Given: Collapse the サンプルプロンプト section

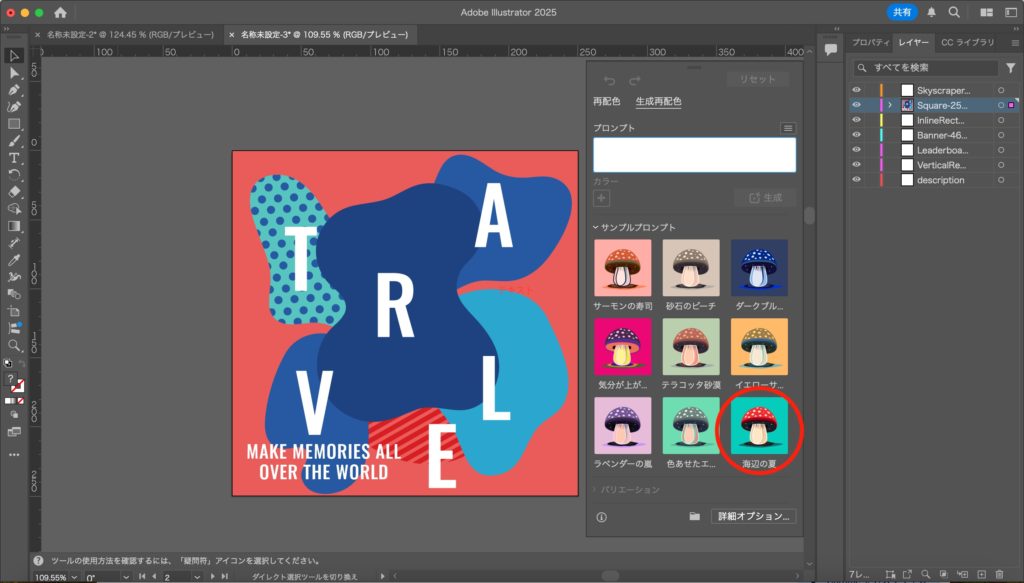Looking at the screenshot, I should click(x=597, y=227).
